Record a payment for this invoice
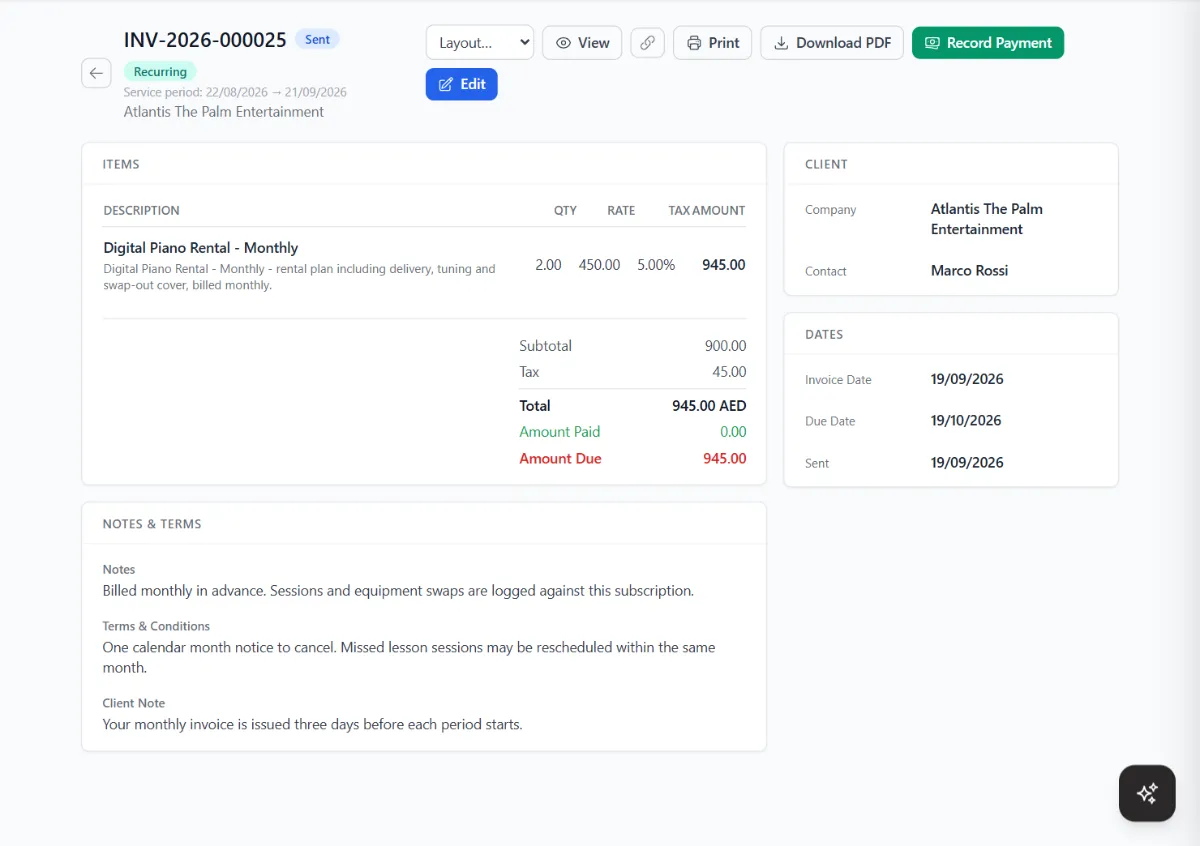The height and width of the screenshot is (846, 1200). pyautogui.click(x=988, y=43)
